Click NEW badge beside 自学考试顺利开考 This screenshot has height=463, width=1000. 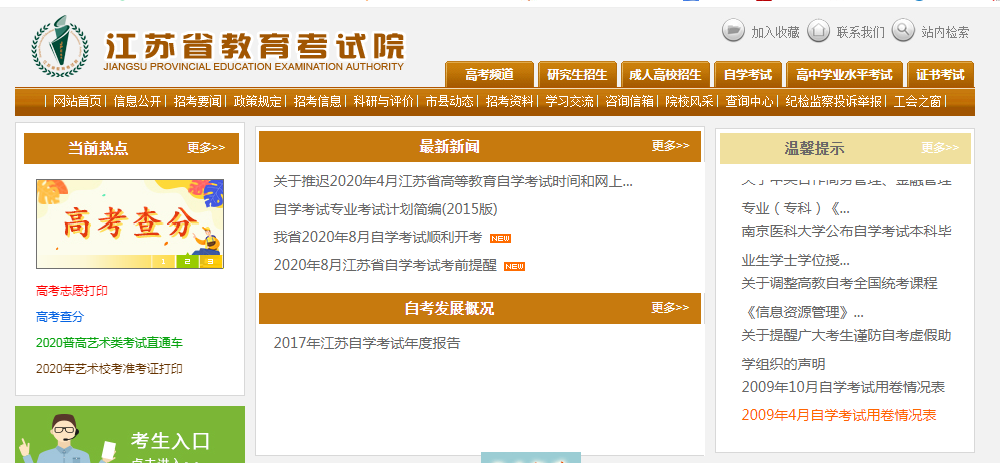tap(501, 239)
